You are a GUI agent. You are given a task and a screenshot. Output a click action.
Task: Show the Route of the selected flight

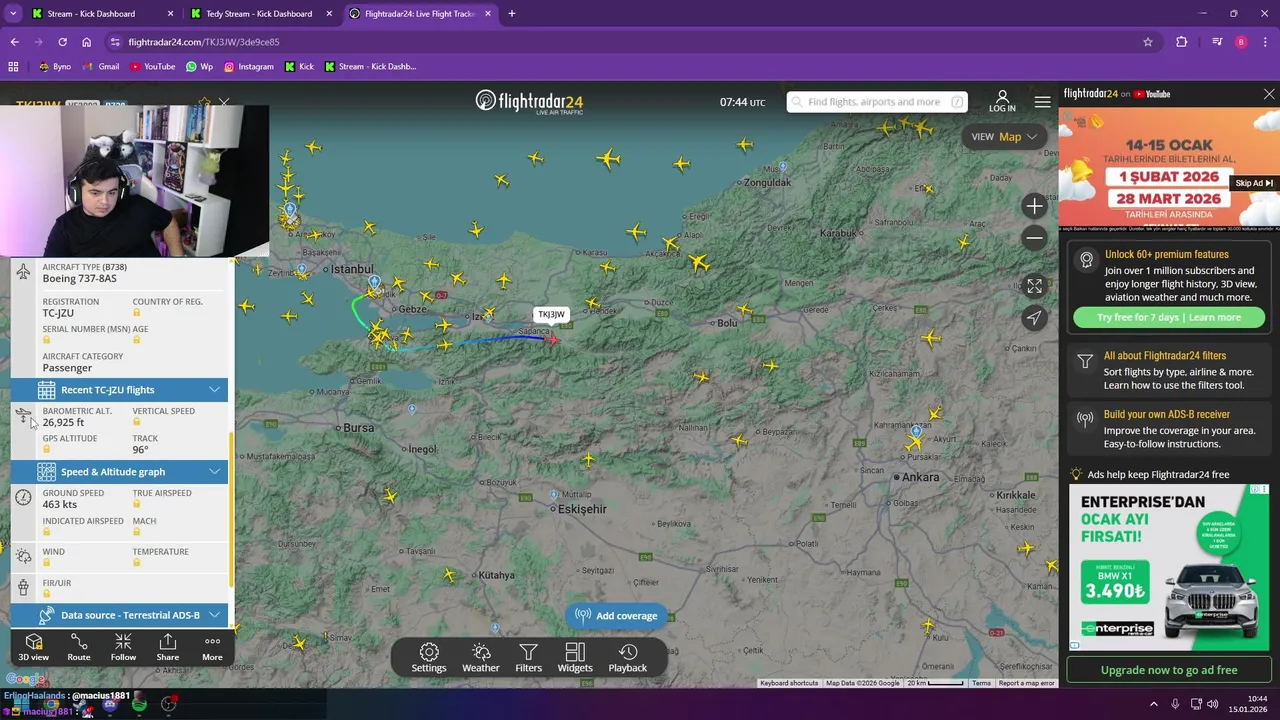79,647
